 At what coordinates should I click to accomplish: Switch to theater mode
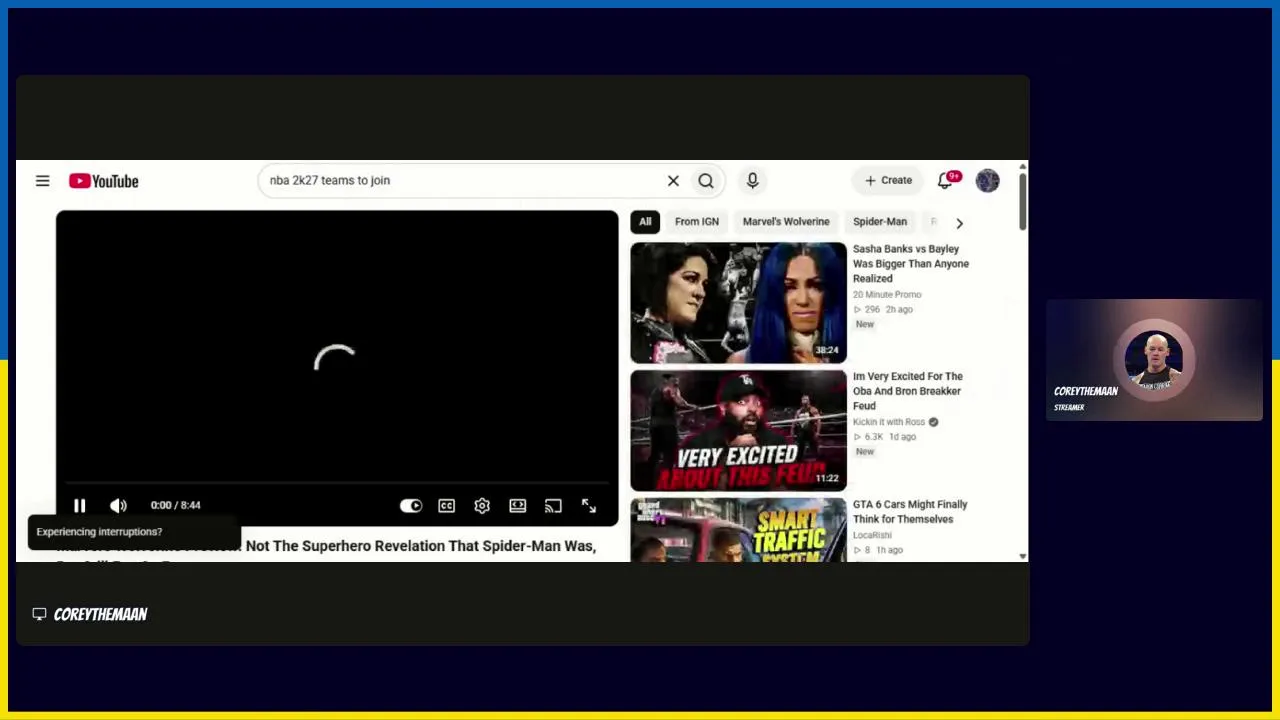click(x=517, y=505)
